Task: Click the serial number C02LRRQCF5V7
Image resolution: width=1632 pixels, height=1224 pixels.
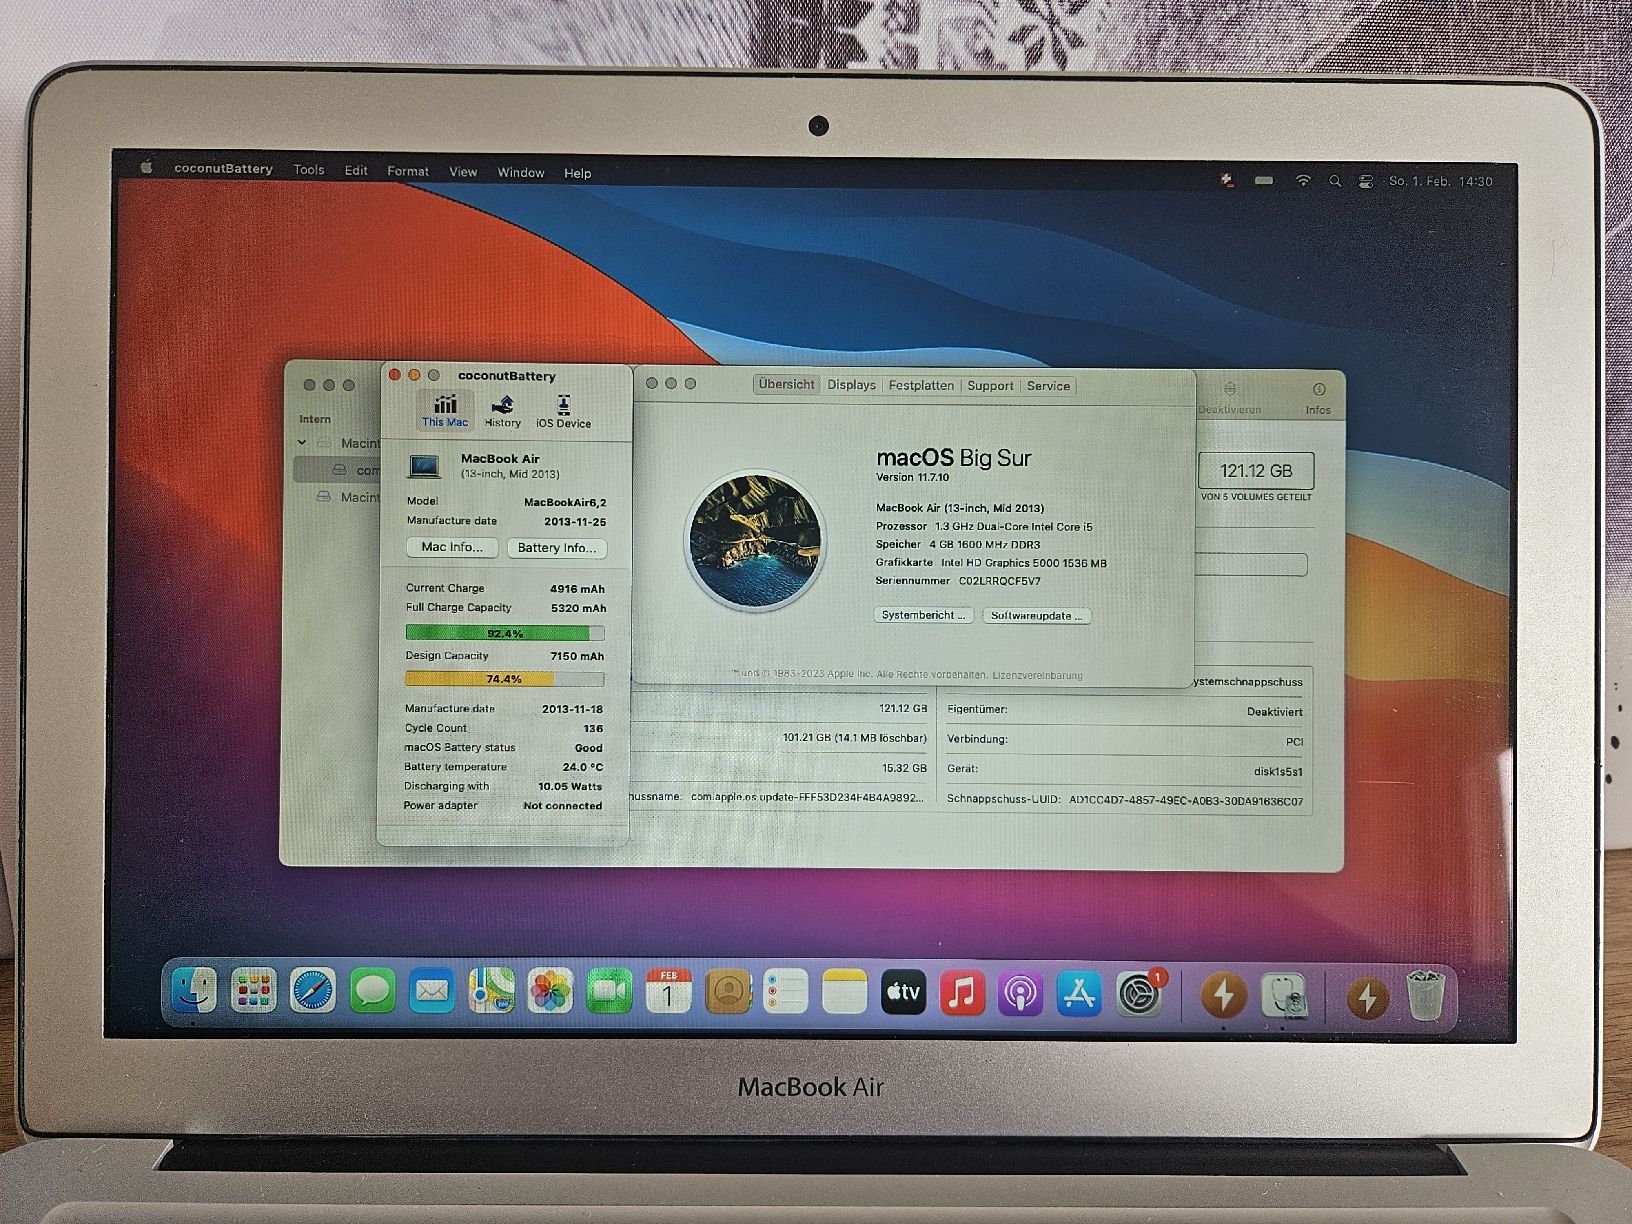Action: (1000, 581)
